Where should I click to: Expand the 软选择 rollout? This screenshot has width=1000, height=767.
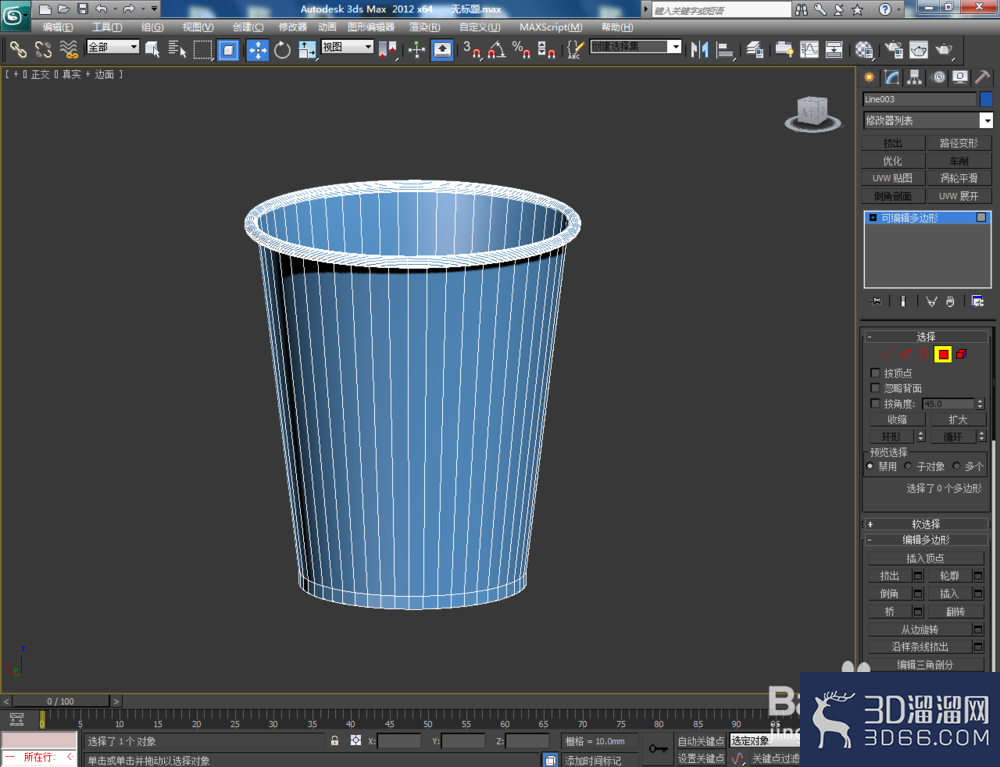click(926, 523)
